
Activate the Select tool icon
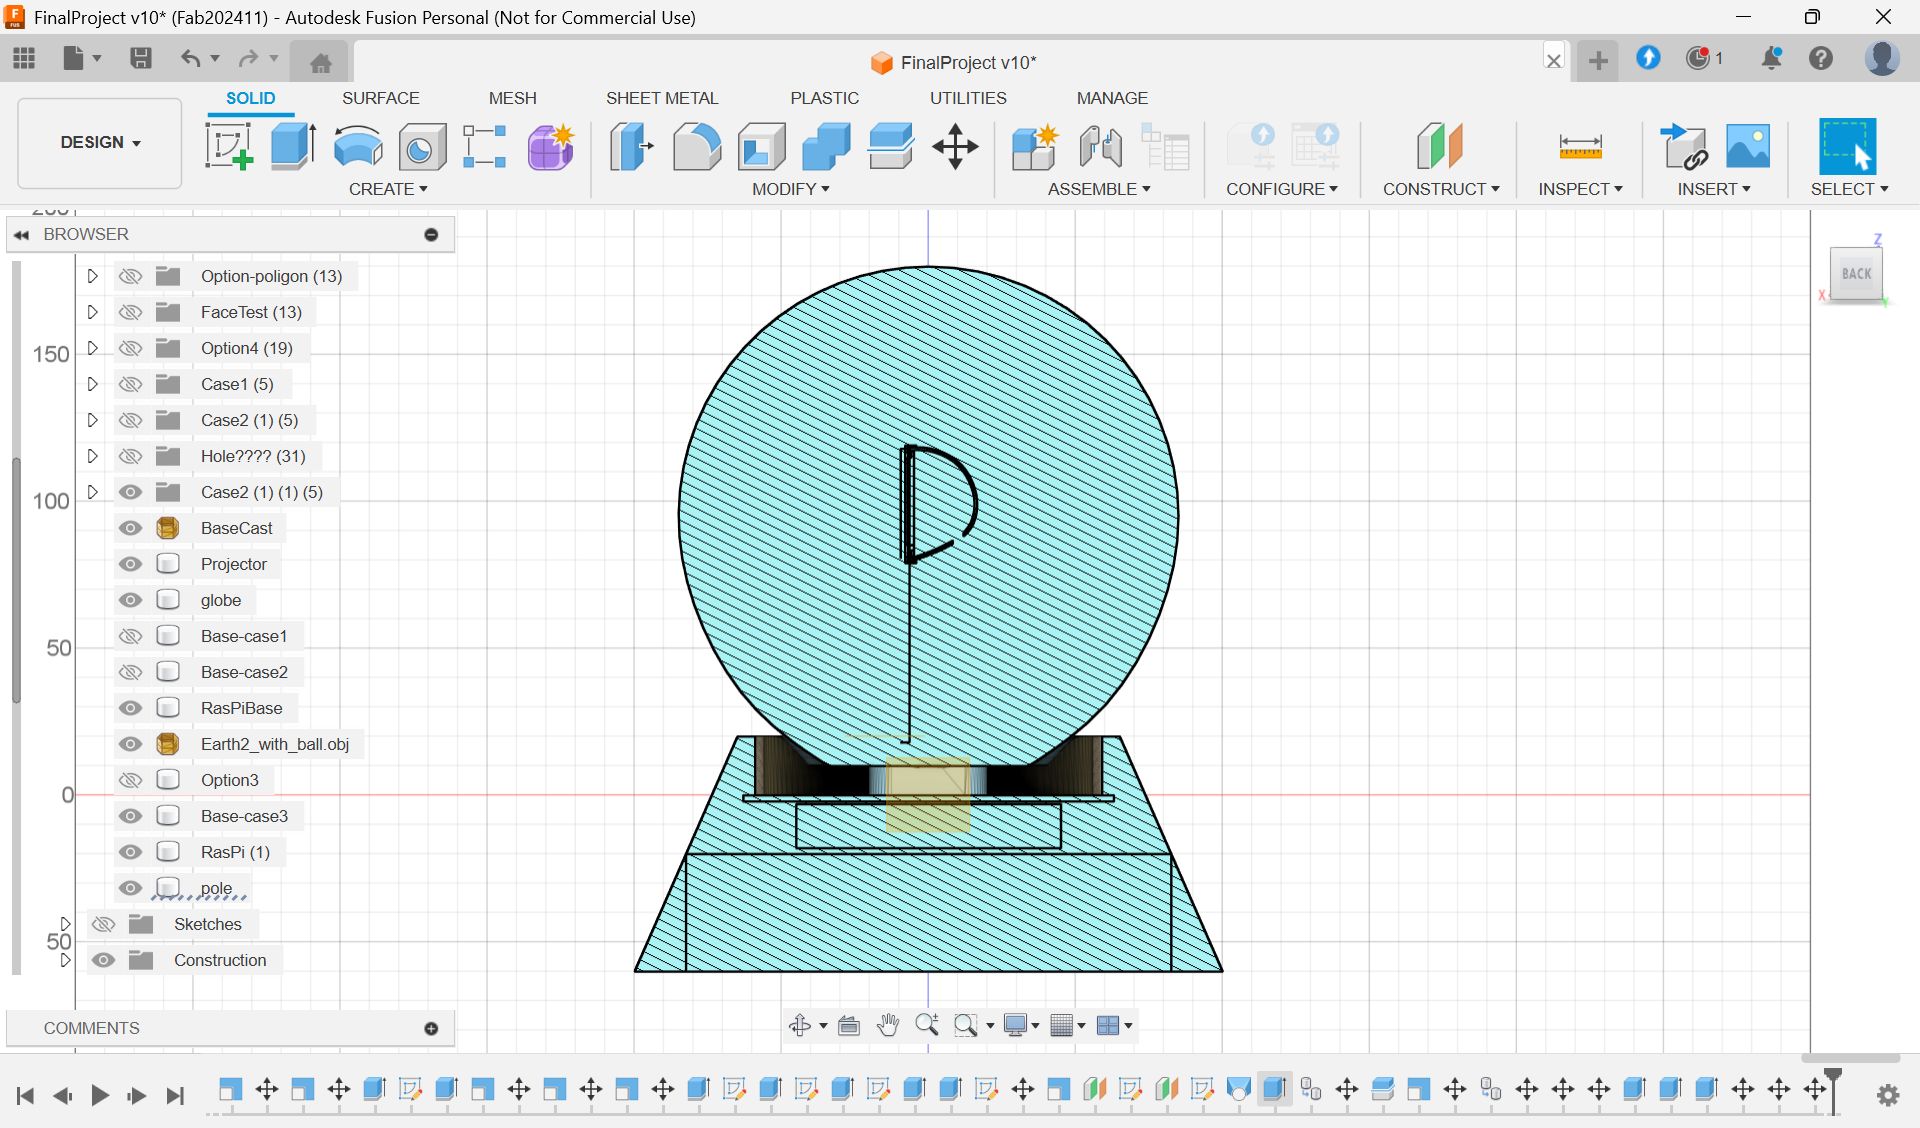tap(1847, 146)
